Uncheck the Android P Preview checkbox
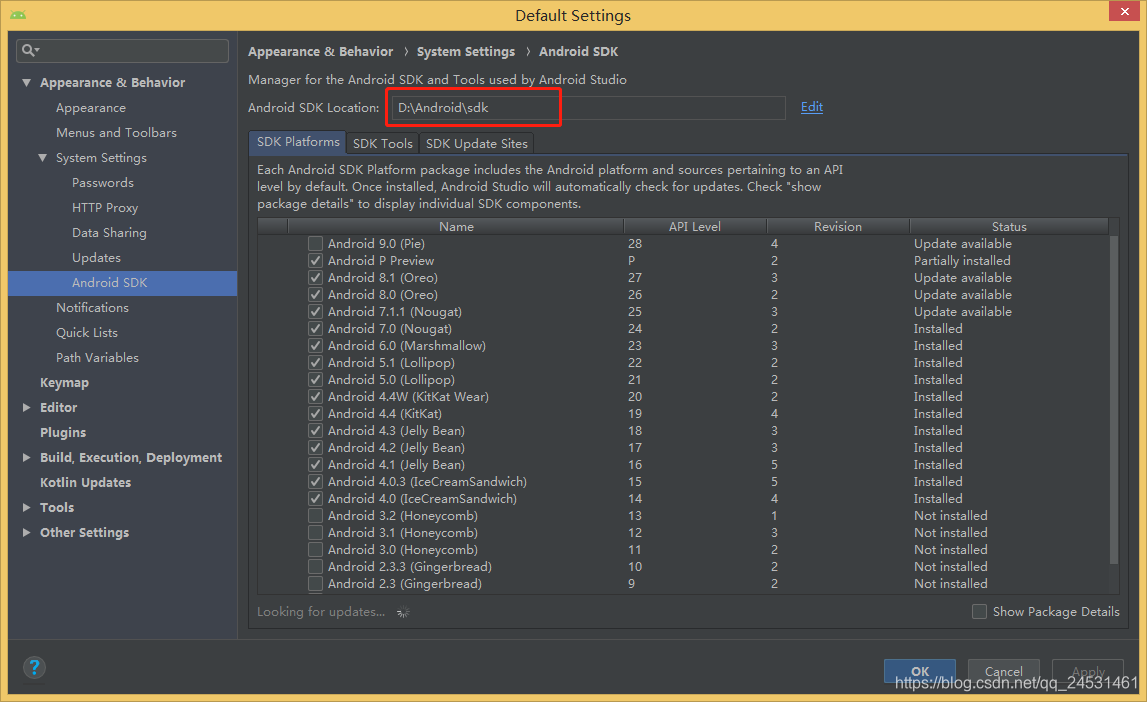This screenshot has width=1147, height=702. pos(315,260)
